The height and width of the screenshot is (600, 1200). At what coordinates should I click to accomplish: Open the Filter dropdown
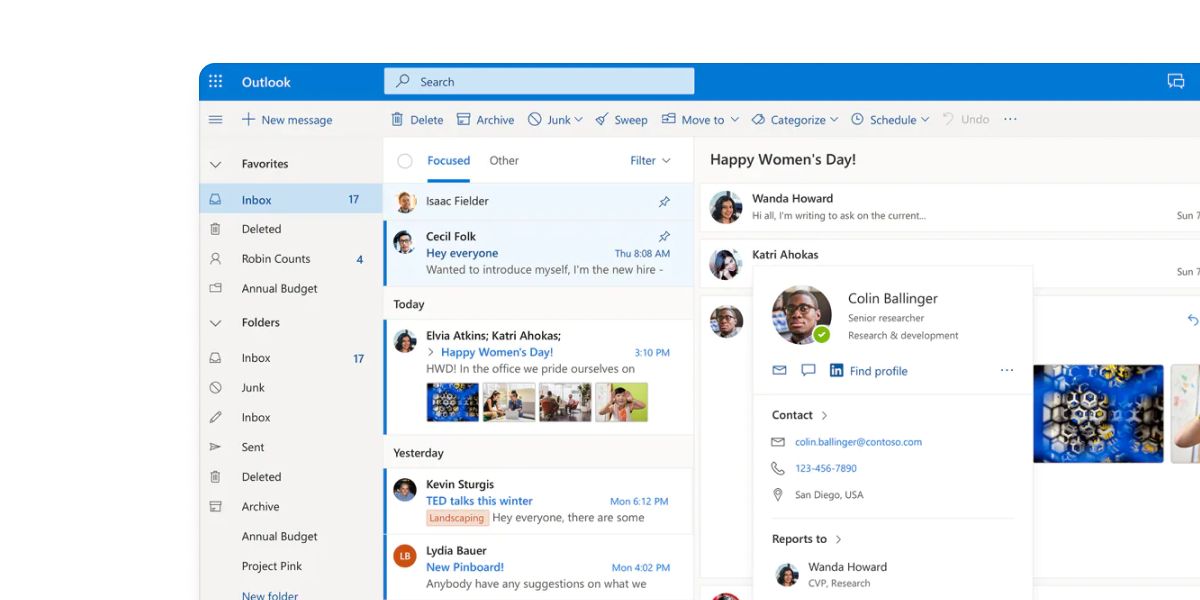click(650, 160)
